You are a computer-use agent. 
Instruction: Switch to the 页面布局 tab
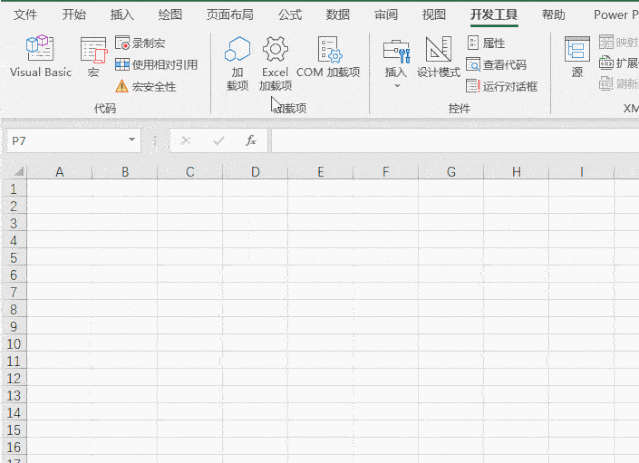(x=230, y=15)
